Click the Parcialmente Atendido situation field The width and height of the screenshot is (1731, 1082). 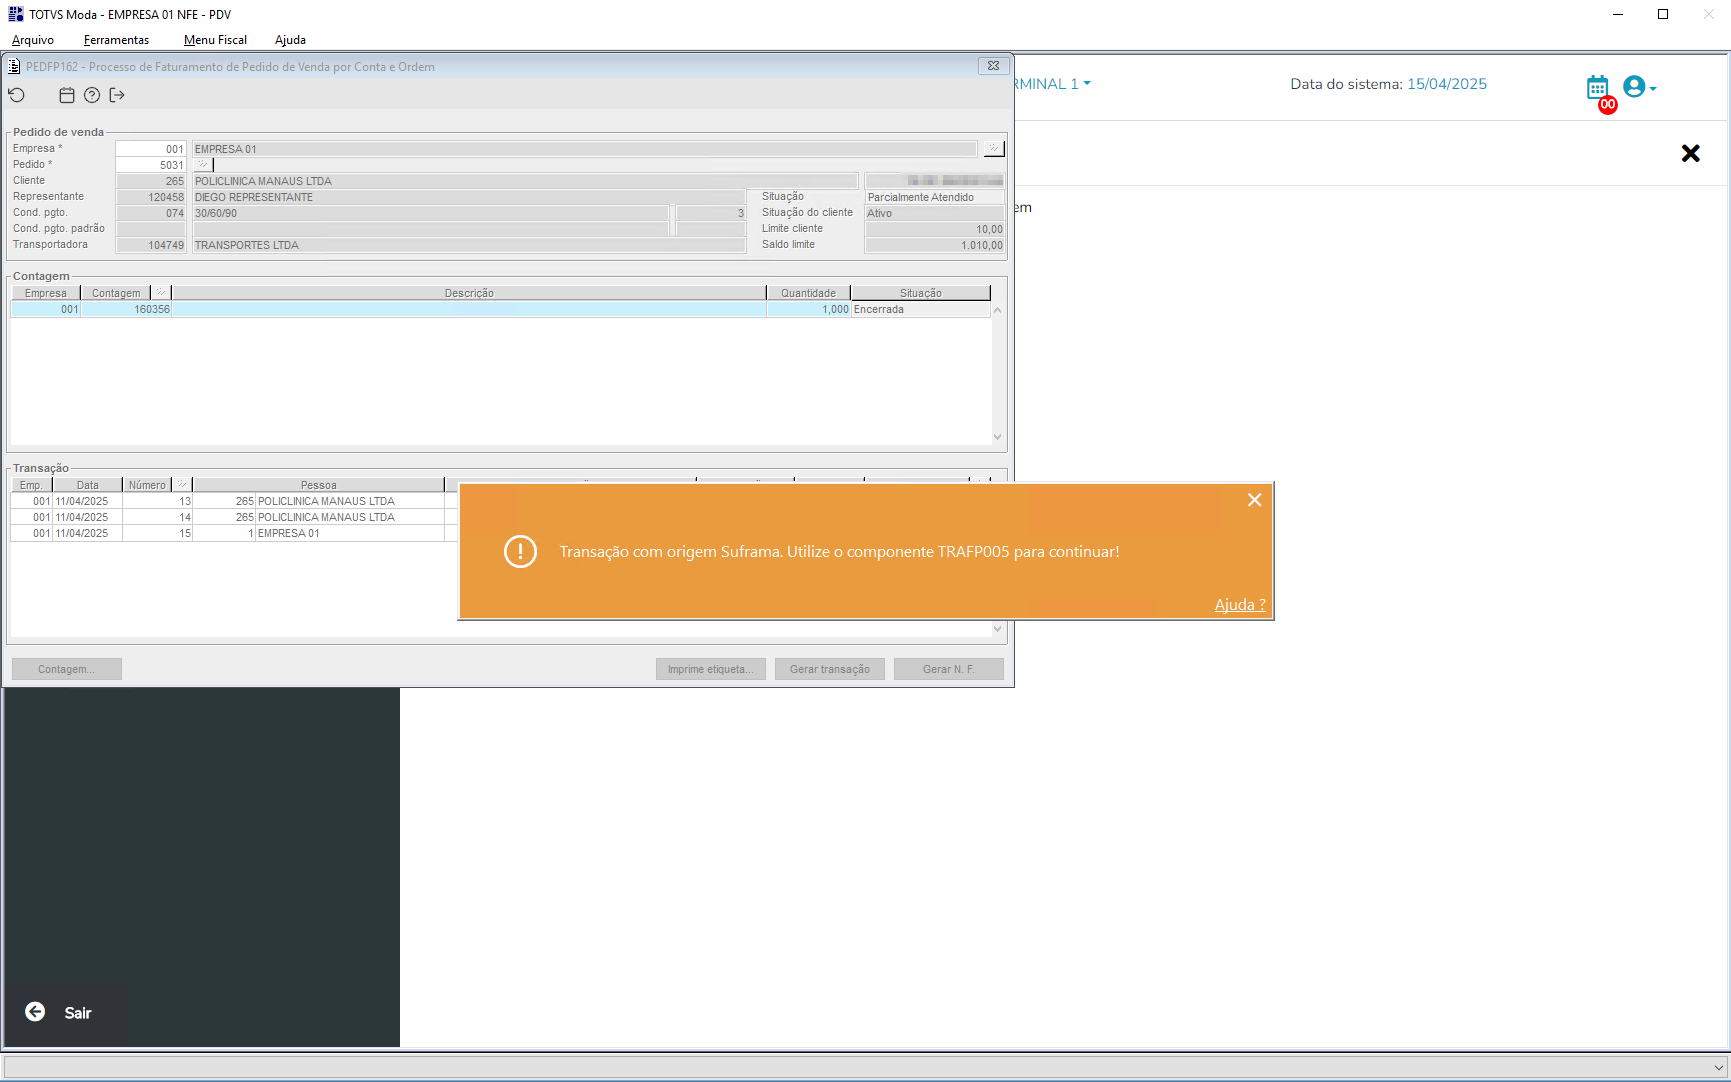[934, 197]
